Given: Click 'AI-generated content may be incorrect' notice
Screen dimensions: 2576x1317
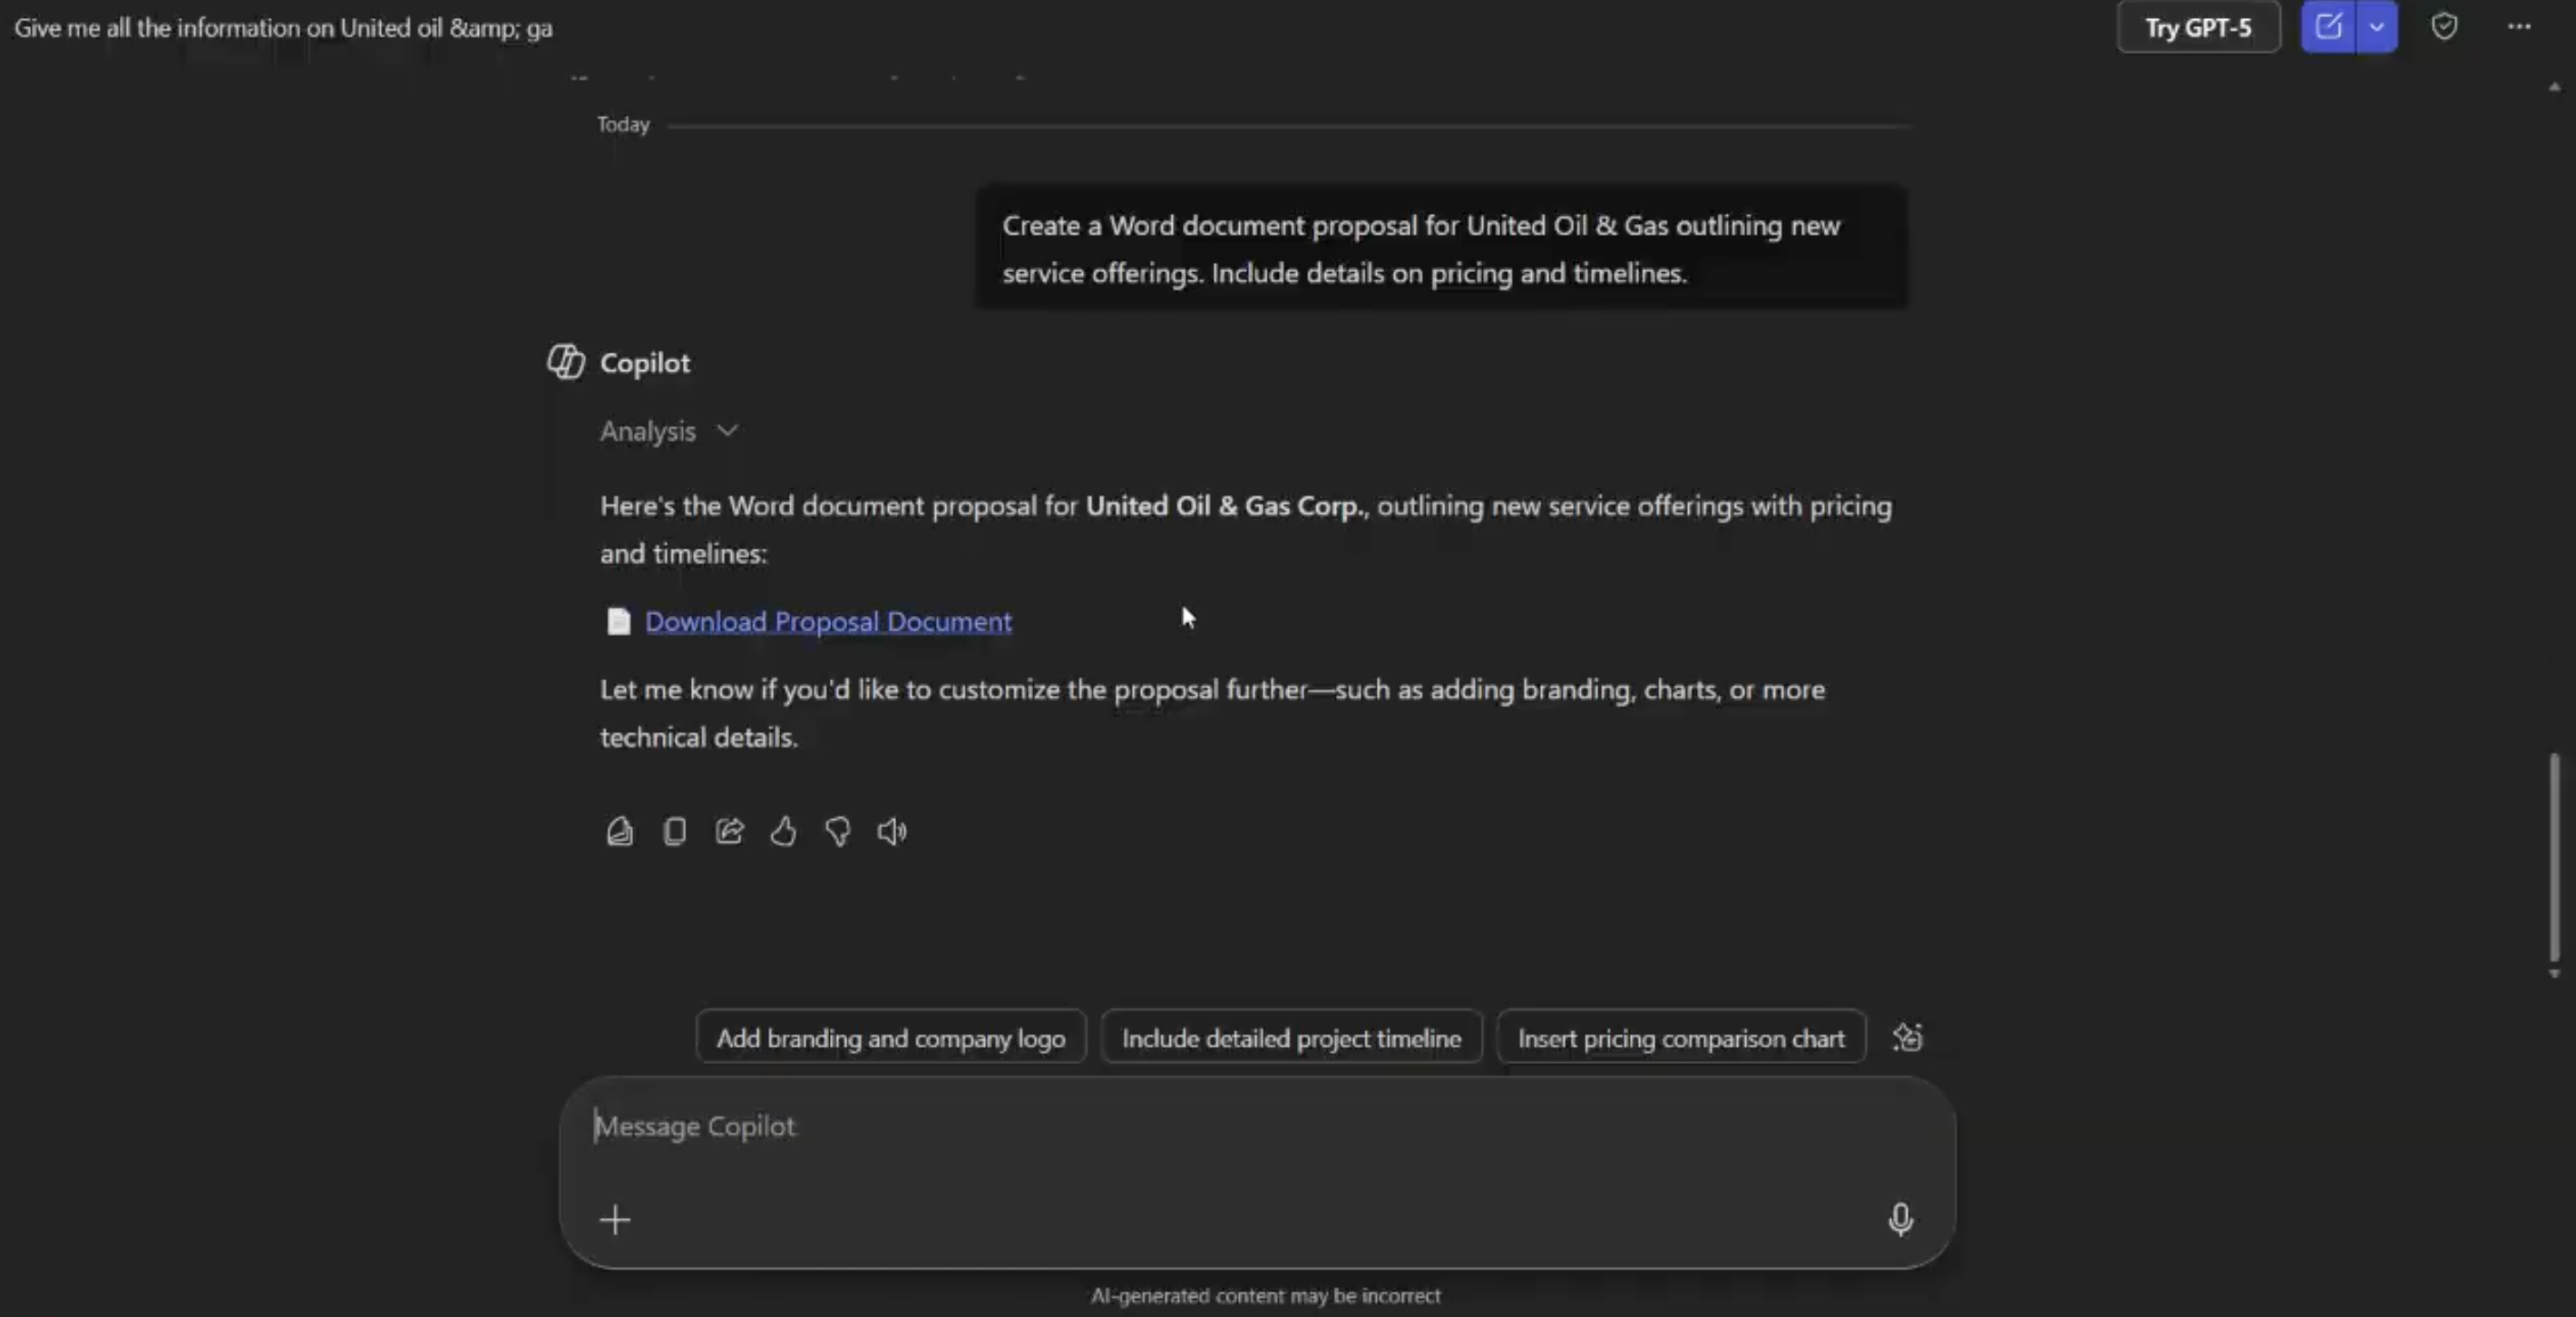Looking at the screenshot, I should coord(1265,1295).
